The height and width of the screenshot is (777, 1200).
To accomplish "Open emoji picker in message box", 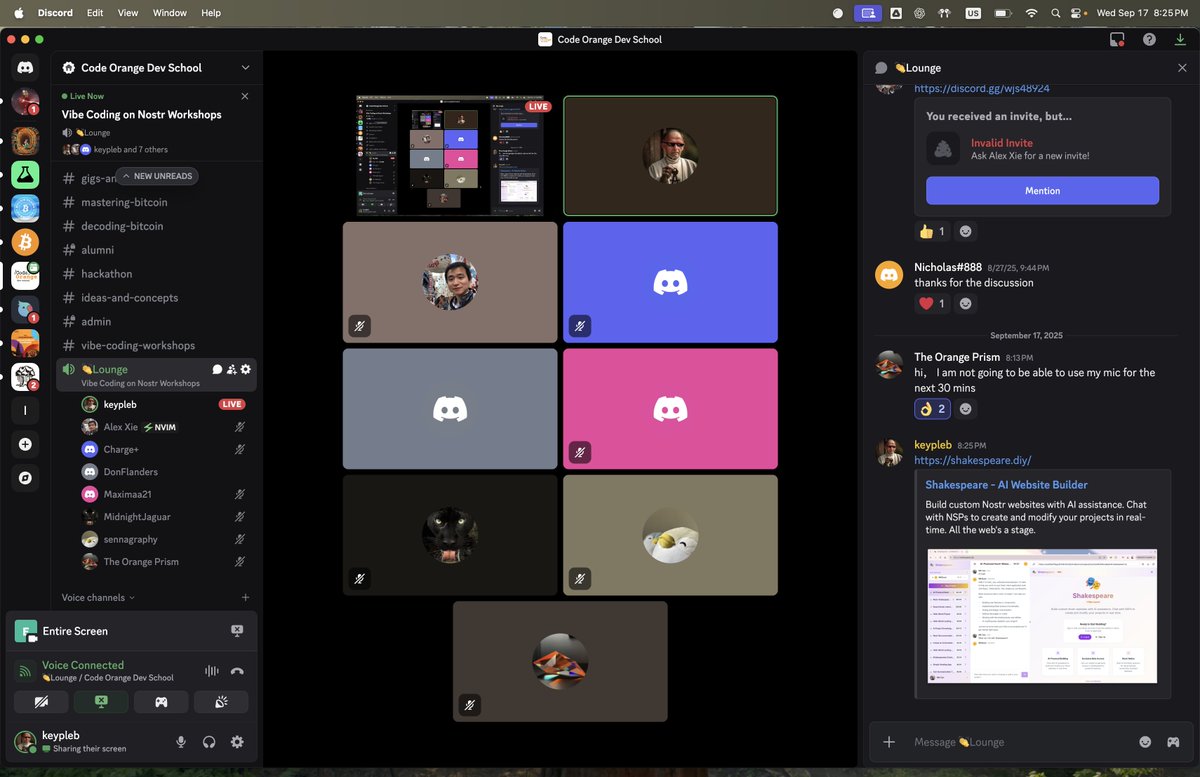I will click(x=1145, y=742).
